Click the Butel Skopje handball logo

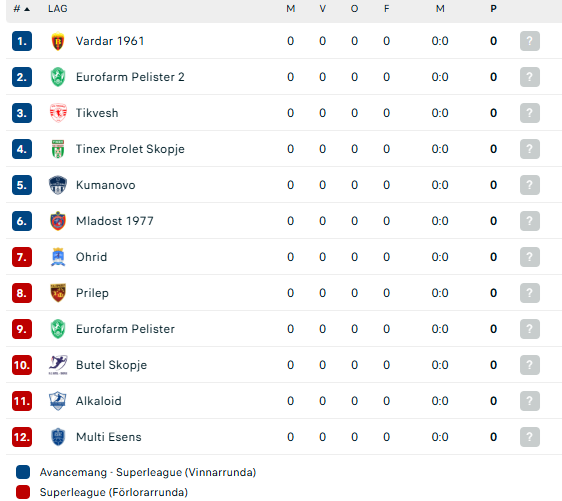pyautogui.click(x=58, y=365)
